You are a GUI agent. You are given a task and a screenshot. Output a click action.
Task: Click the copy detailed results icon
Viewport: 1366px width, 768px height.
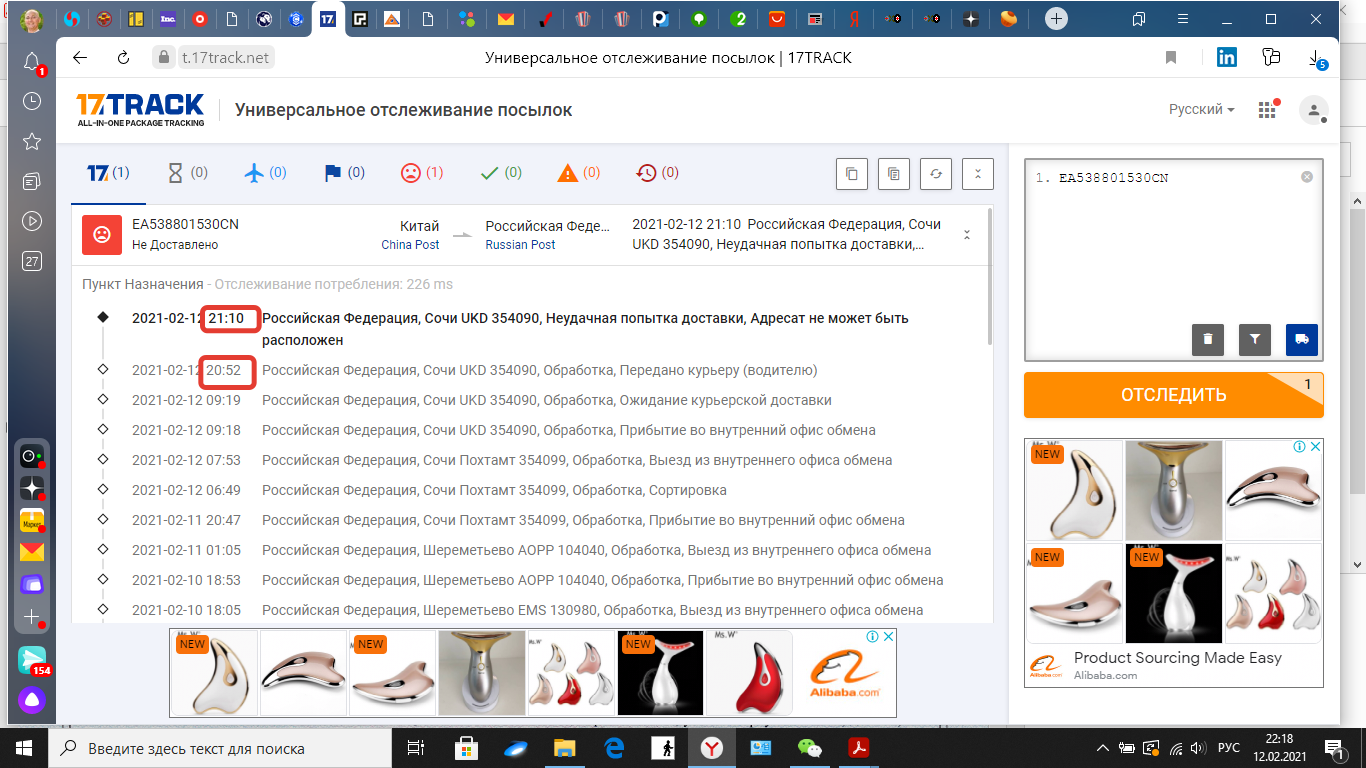click(894, 174)
